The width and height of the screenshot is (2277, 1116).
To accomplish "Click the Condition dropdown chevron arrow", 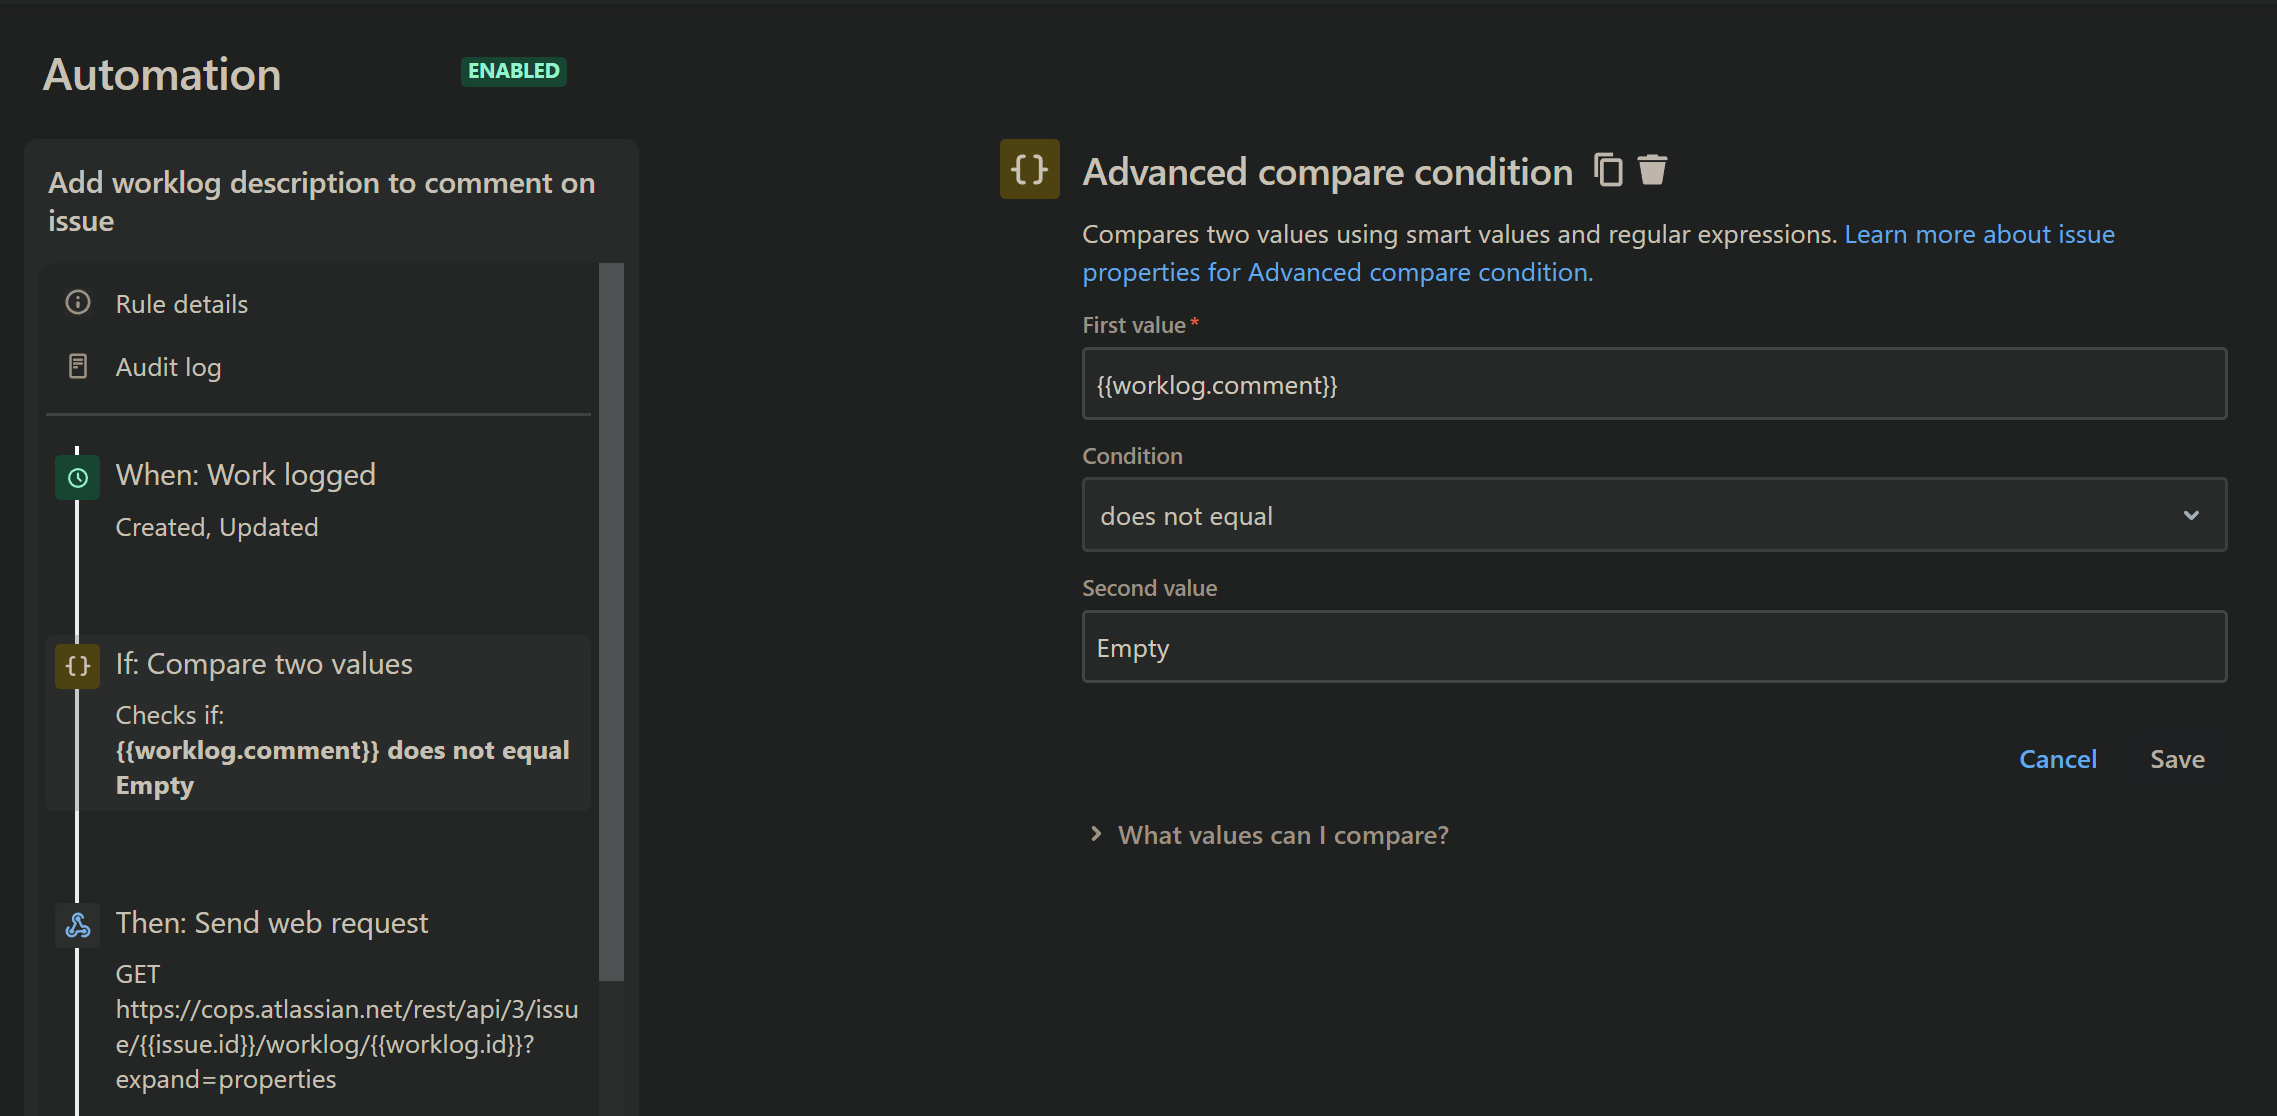I will [x=2190, y=516].
